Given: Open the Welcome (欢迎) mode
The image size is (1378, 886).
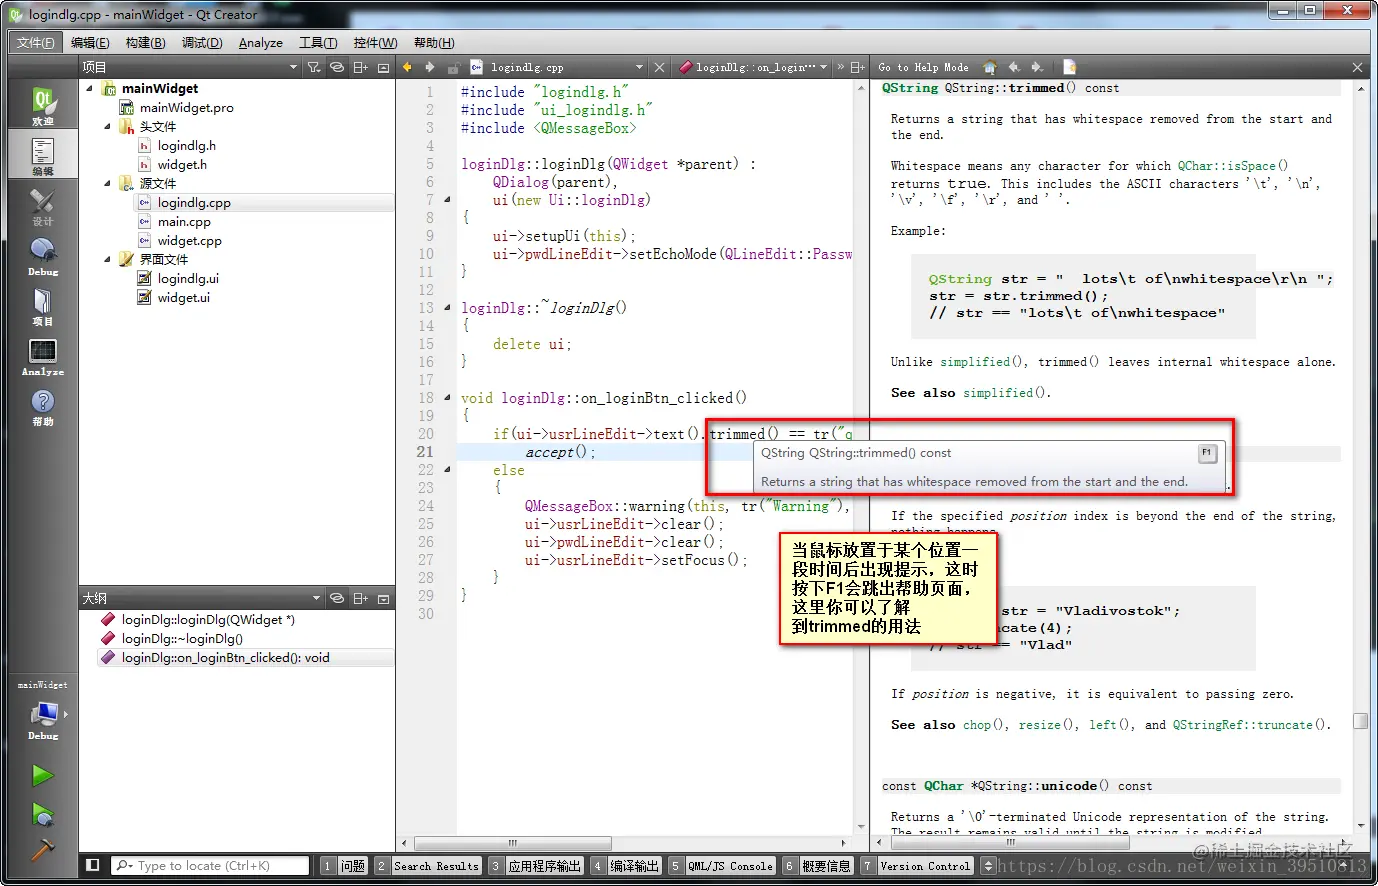Looking at the screenshot, I should (x=42, y=105).
